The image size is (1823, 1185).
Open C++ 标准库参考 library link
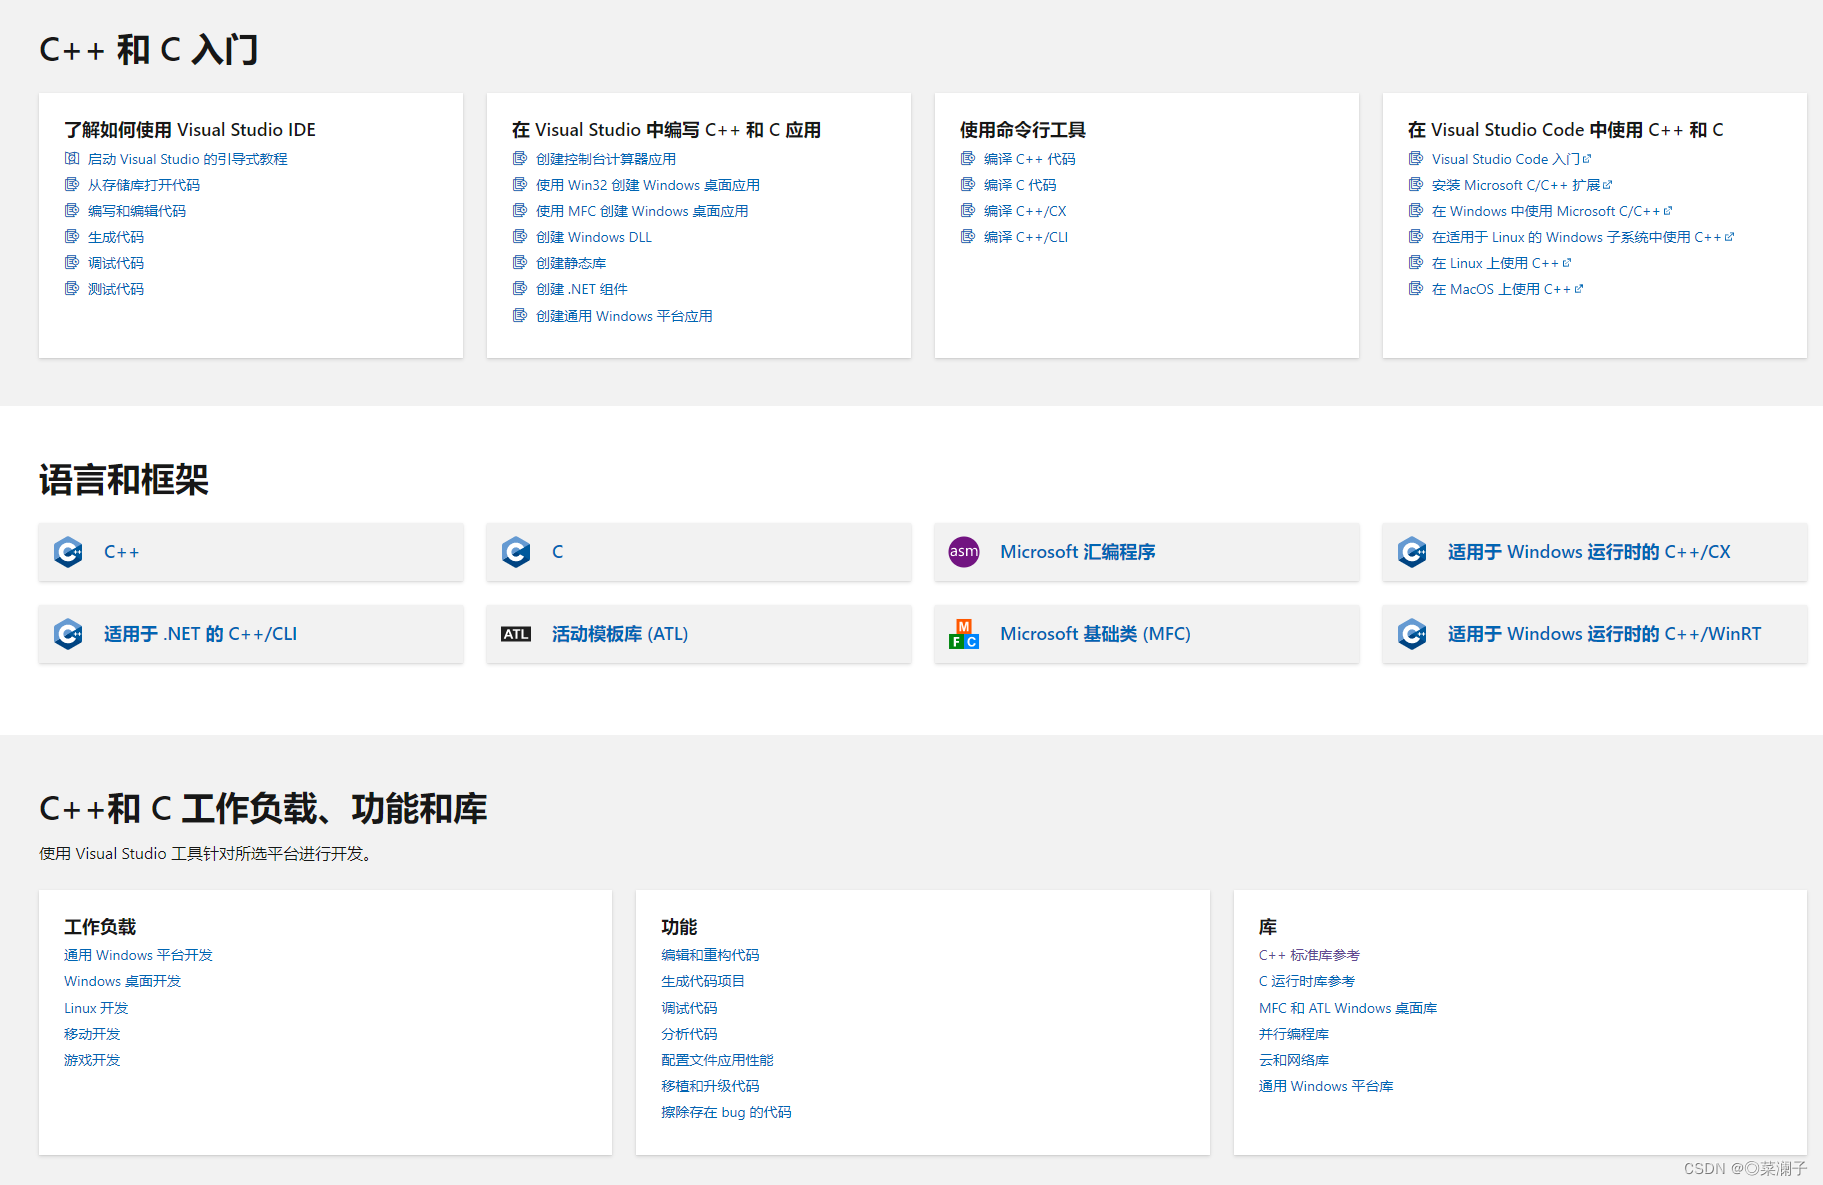pos(1309,955)
